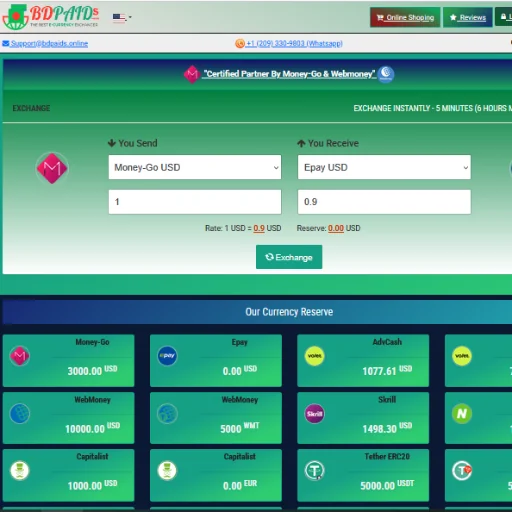The width and height of the screenshot is (512, 512).
Task: Click the purple Skrill icon
Action: (x=314, y=414)
